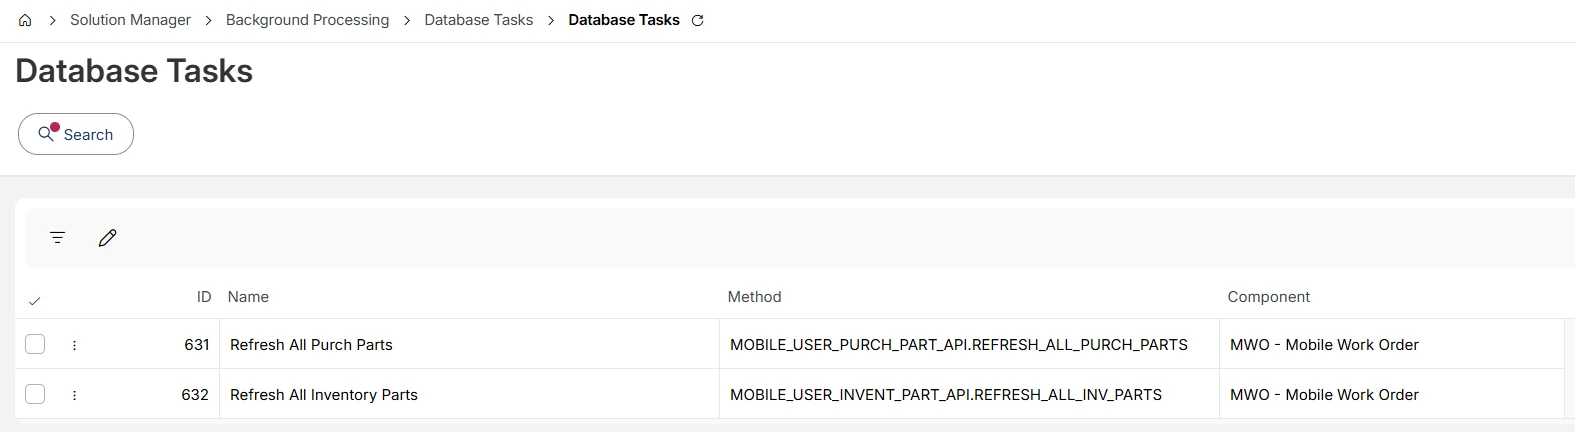The width and height of the screenshot is (1575, 432).
Task: Tick the checkbox for Refresh All Inventory Parts
Action: [x=35, y=394]
